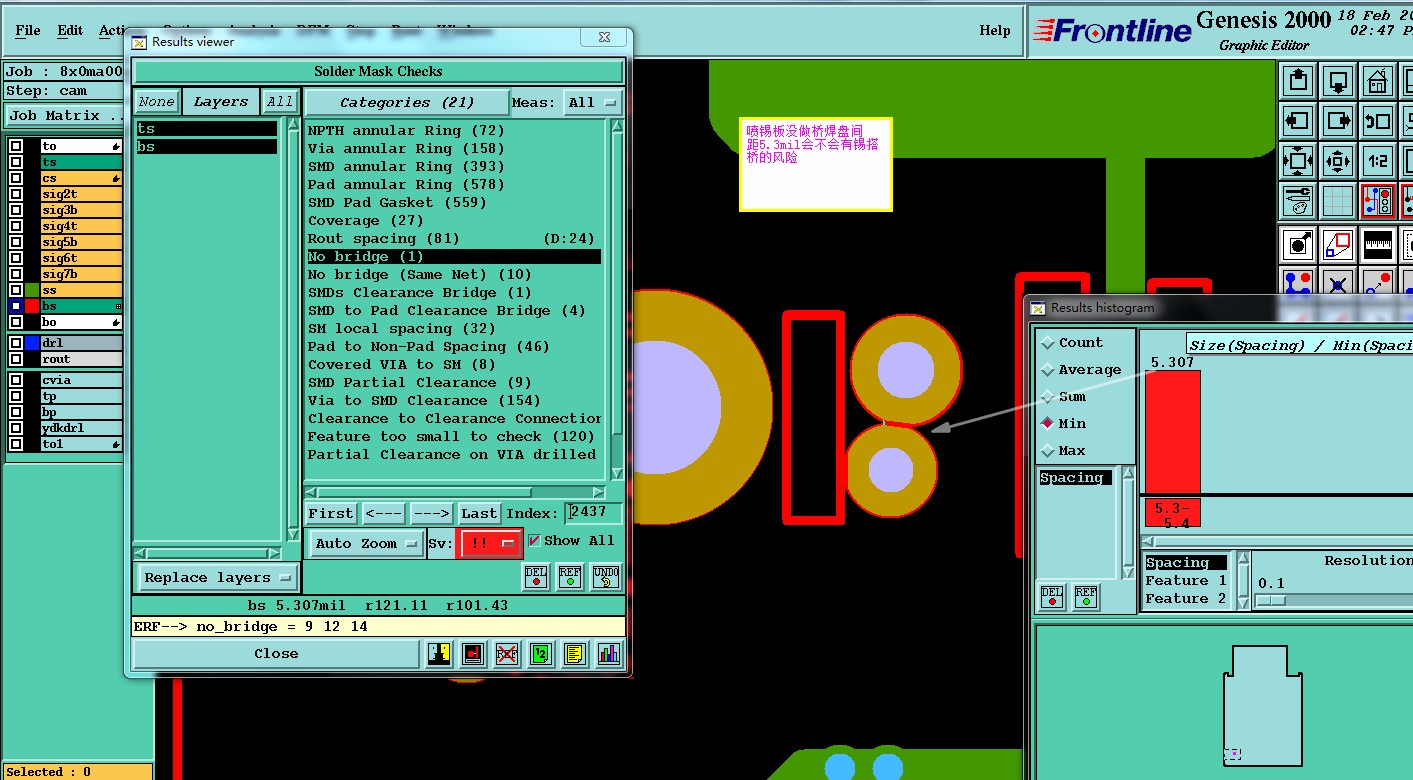
Task: Click the yellow-black silhouette icon in Results viewer
Action: [439, 654]
